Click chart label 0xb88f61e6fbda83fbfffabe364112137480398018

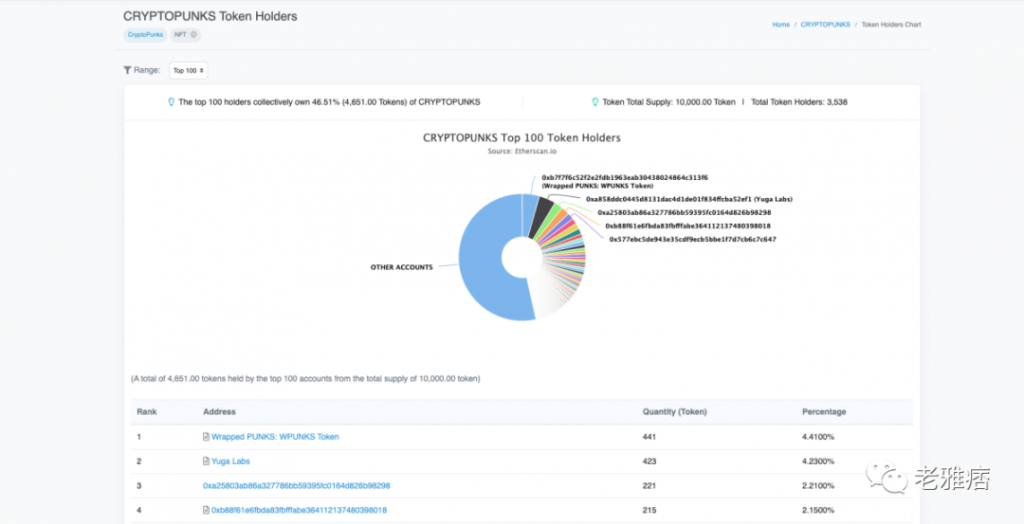click(688, 226)
